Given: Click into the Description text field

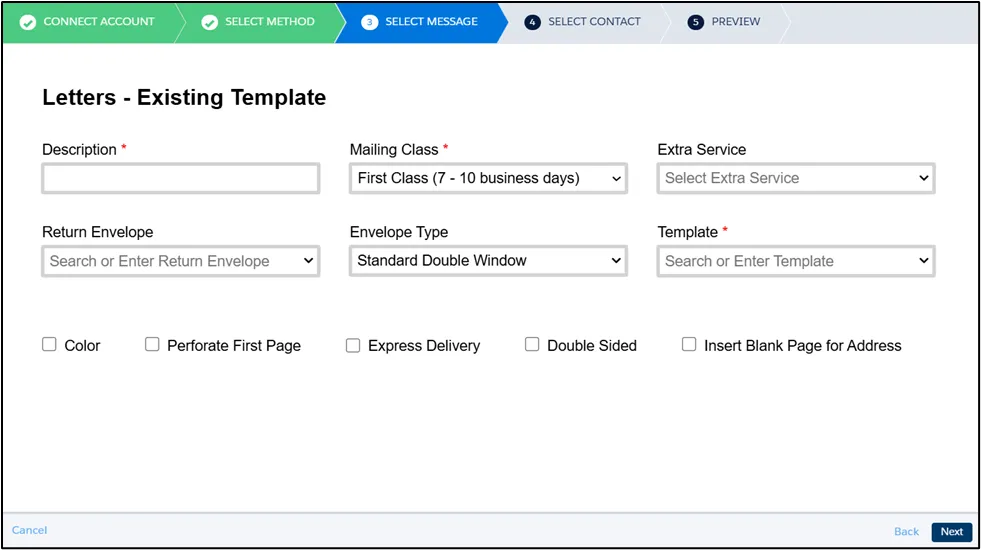Looking at the screenshot, I should pos(181,179).
